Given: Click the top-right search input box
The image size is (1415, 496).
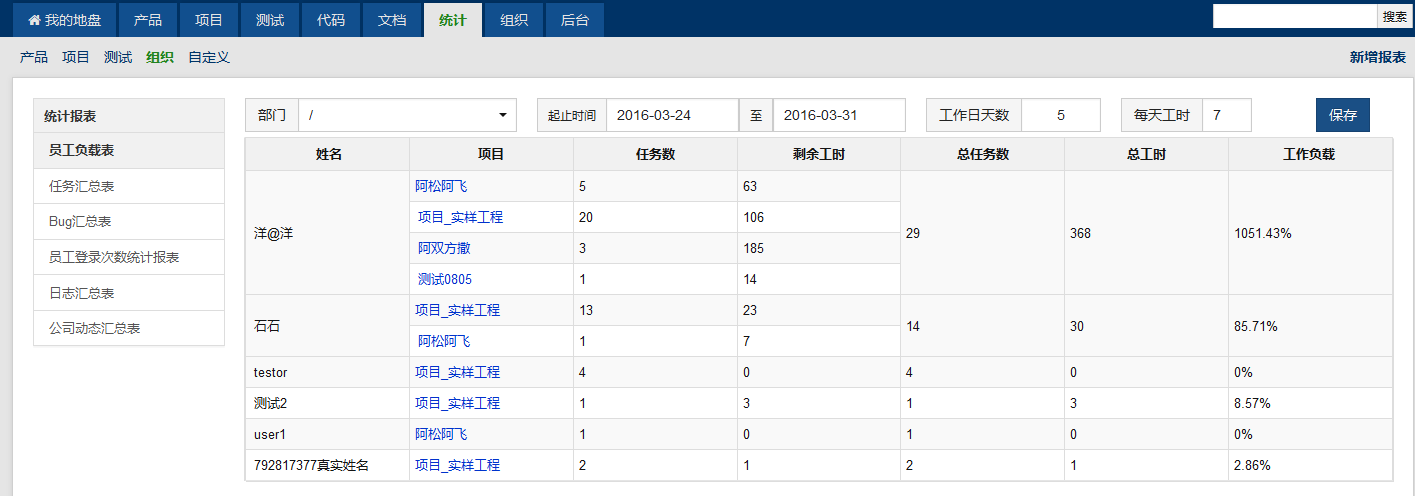Looking at the screenshot, I should click(1295, 16).
